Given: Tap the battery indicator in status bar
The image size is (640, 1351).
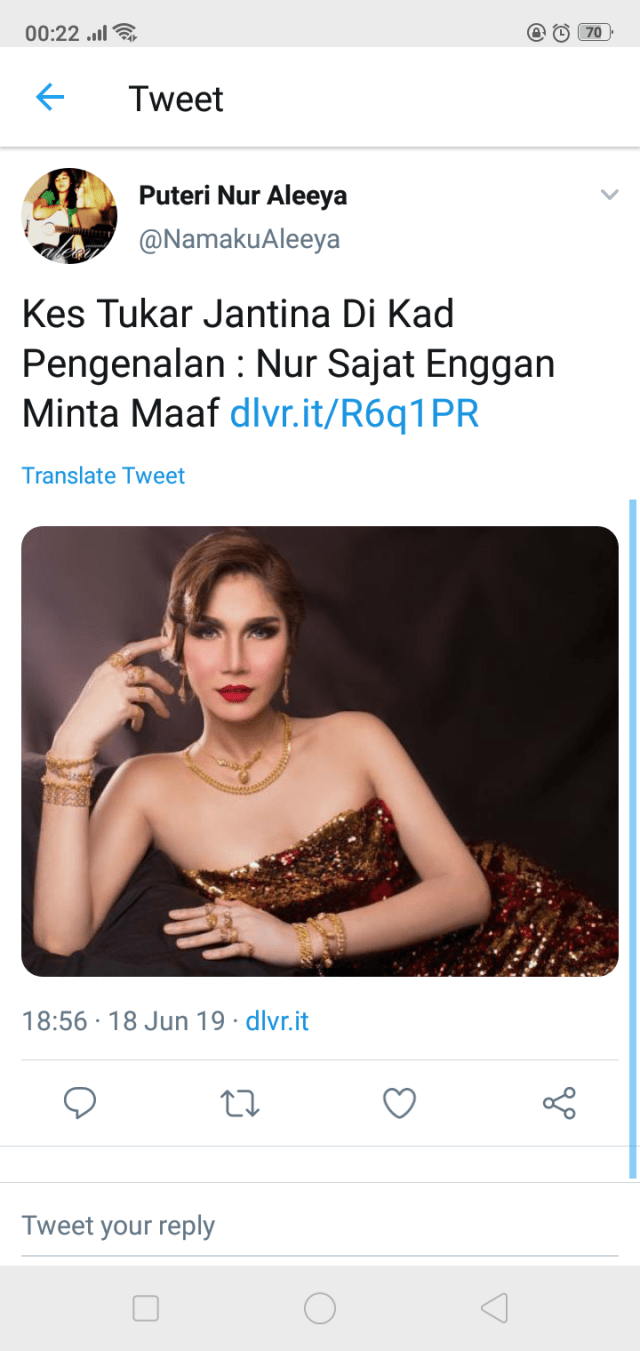Looking at the screenshot, I should (x=594, y=32).
